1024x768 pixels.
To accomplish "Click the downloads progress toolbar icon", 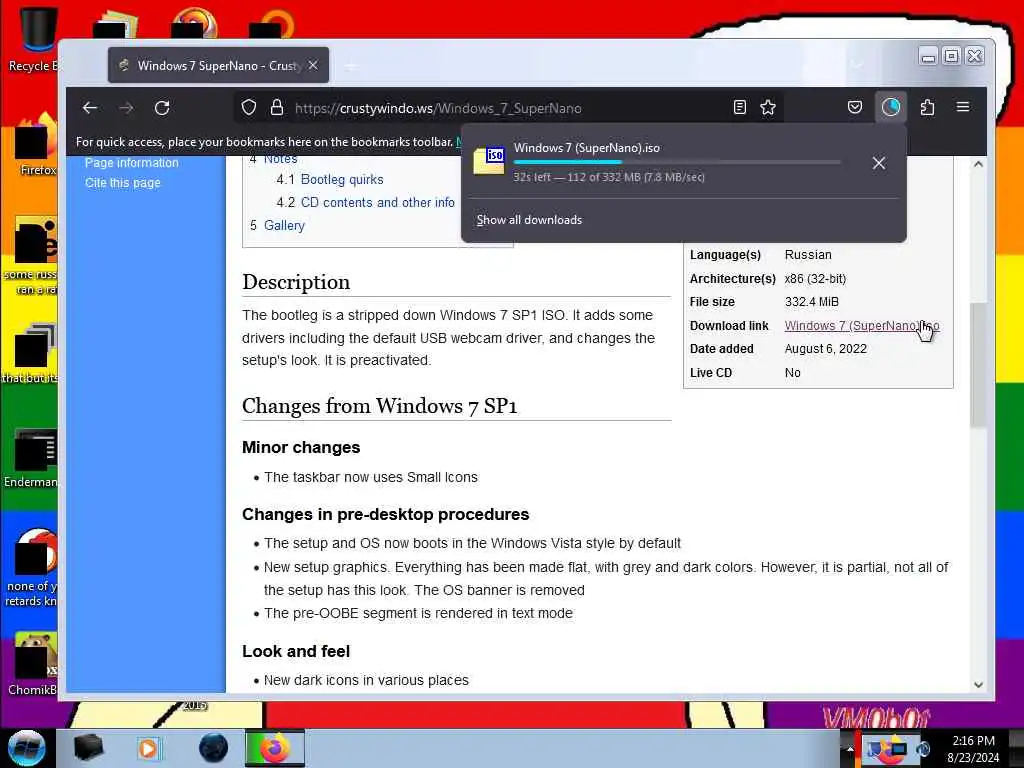I will (891, 107).
